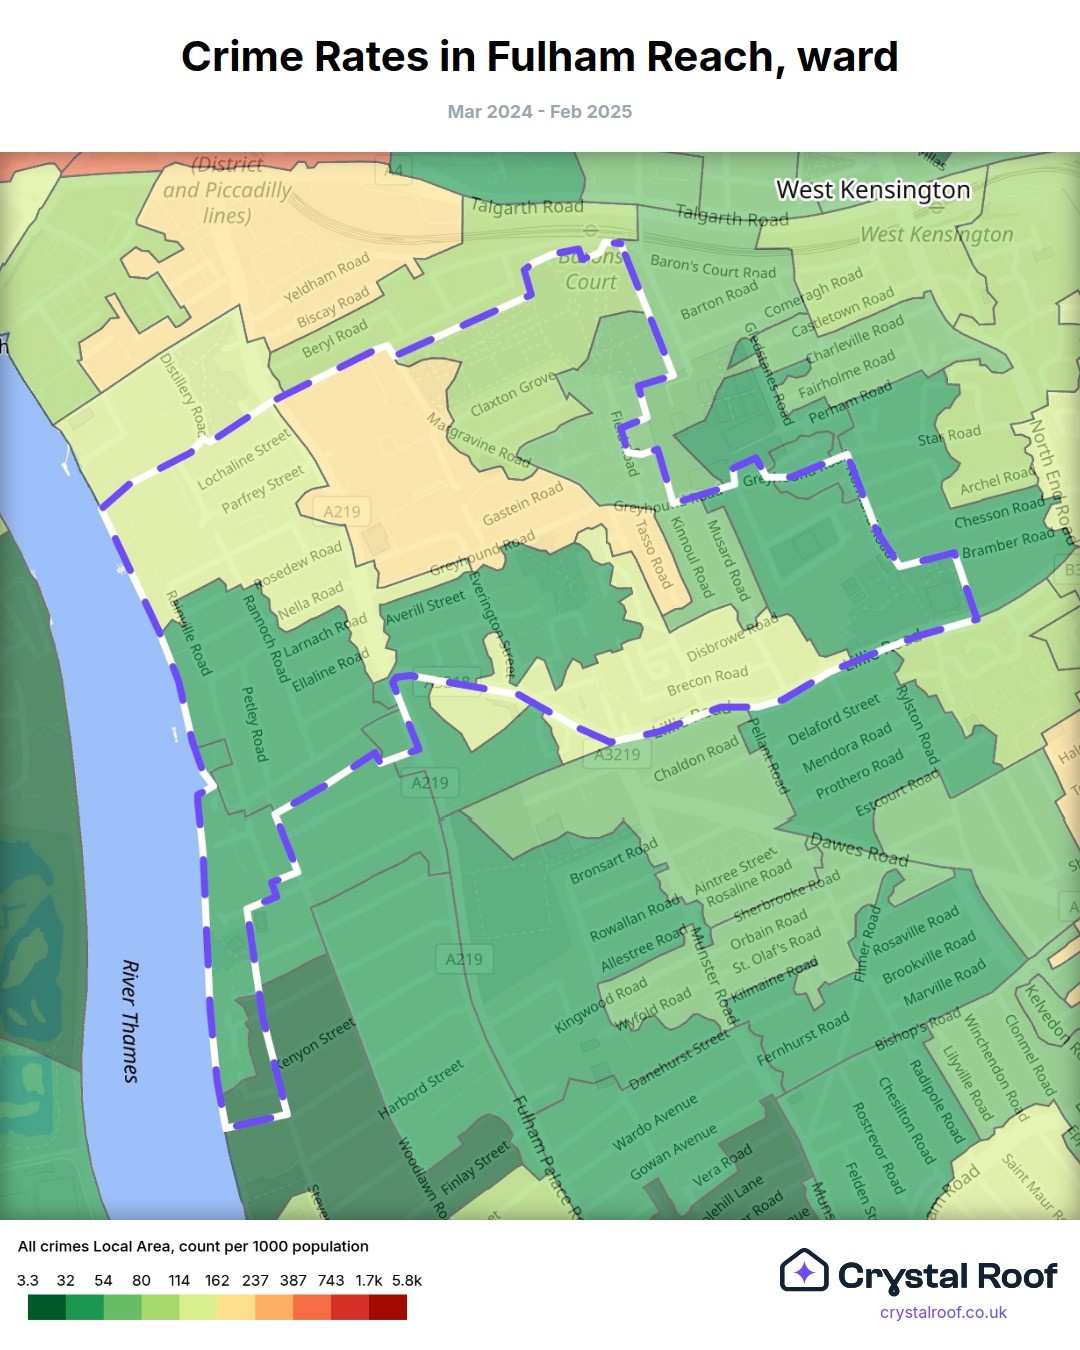Select the Kenyon Street label

click(x=315, y=1043)
